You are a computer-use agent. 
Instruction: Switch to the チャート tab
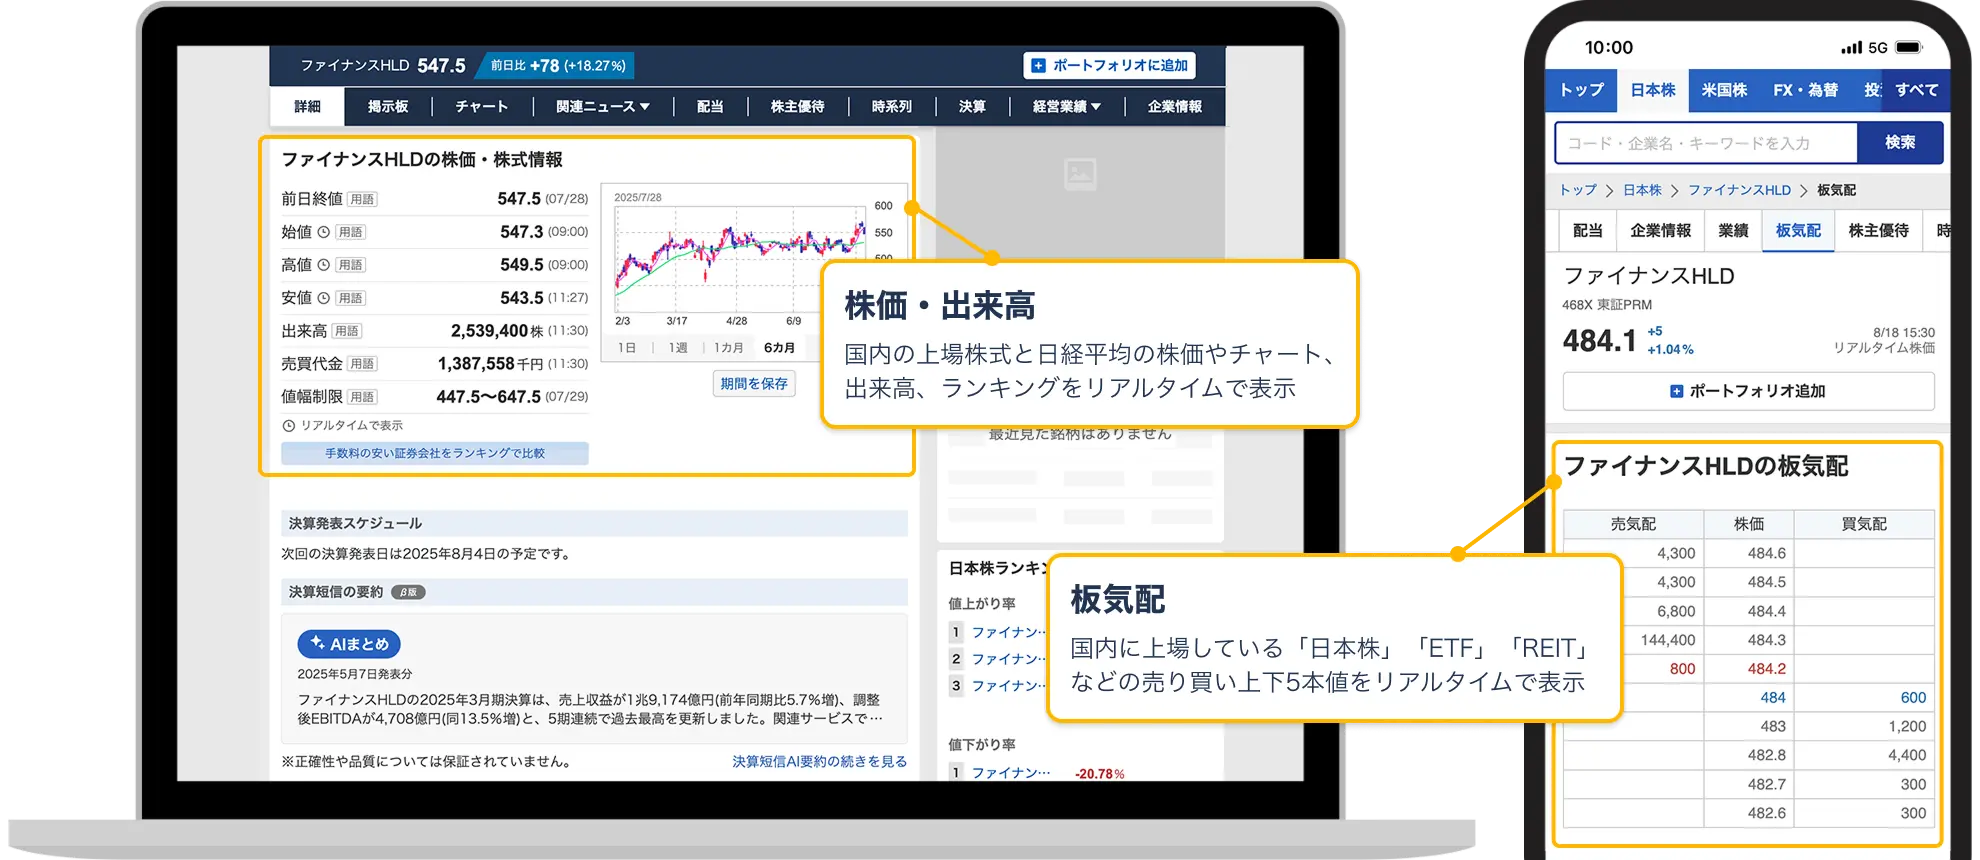click(482, 107)
